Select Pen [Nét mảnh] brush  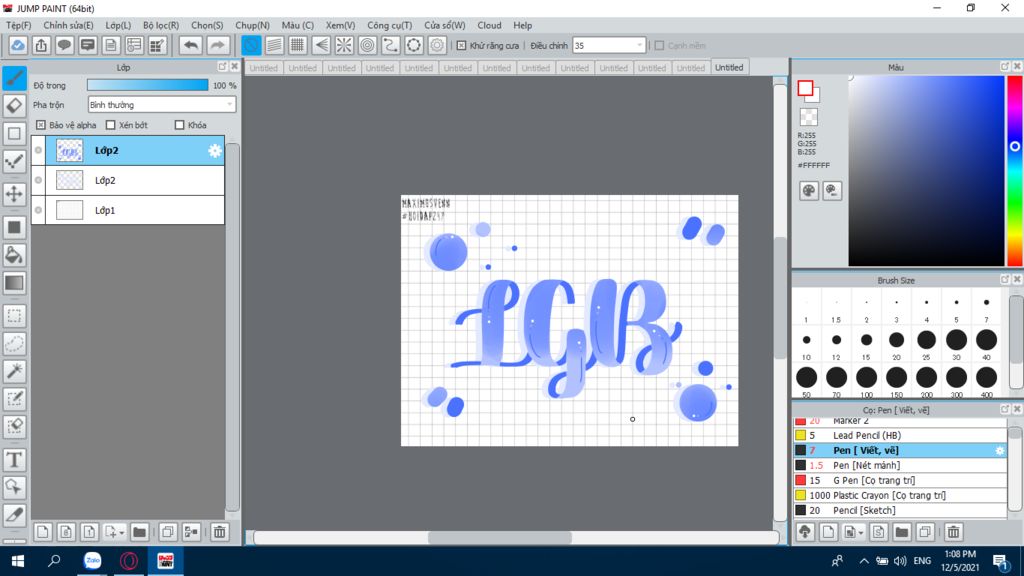point(901,466)
